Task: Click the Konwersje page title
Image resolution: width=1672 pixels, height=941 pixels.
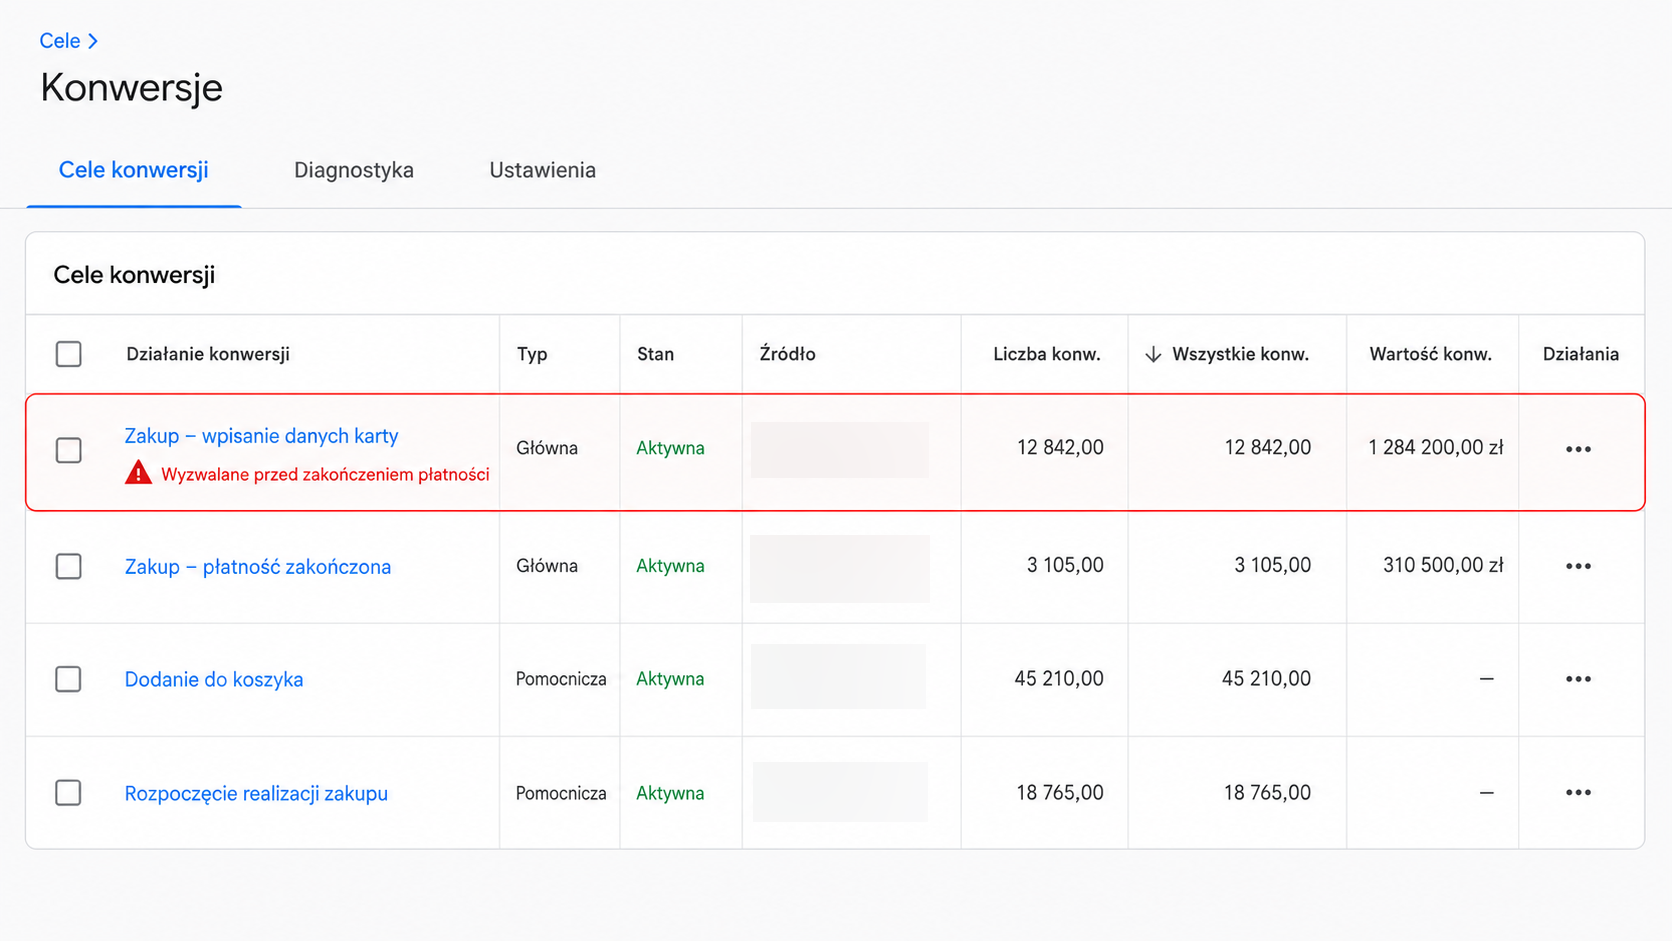Action: point(131,88)
